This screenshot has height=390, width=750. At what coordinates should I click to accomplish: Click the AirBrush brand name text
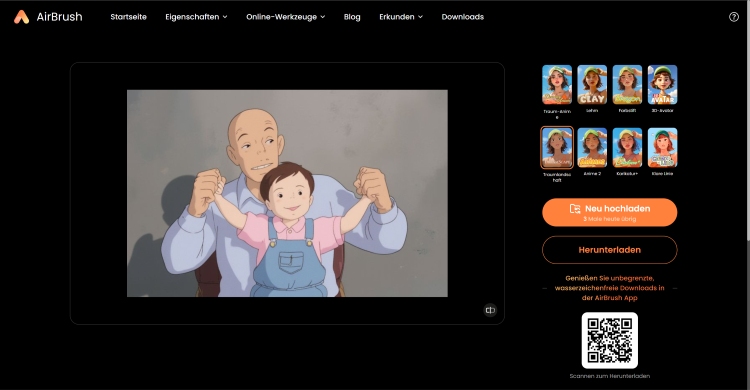(59, 17)
